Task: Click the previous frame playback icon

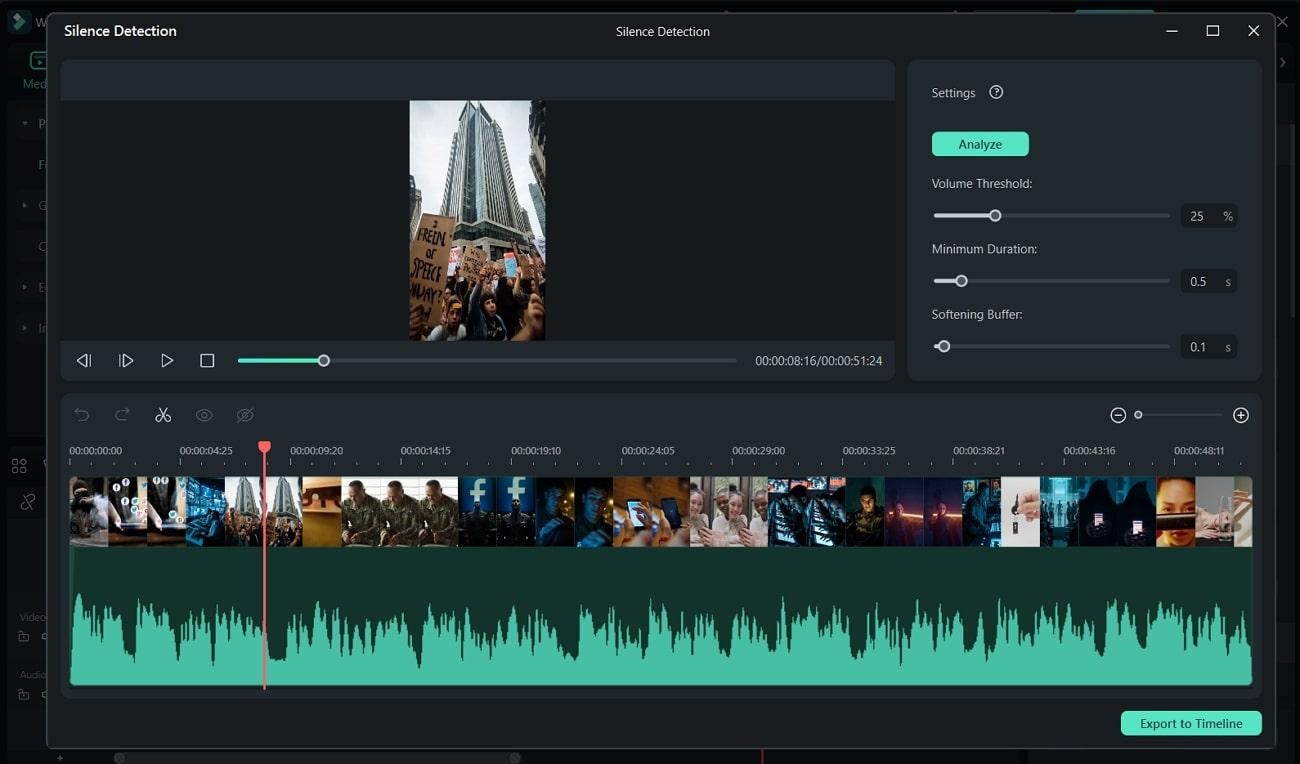Action: [84, 360]
